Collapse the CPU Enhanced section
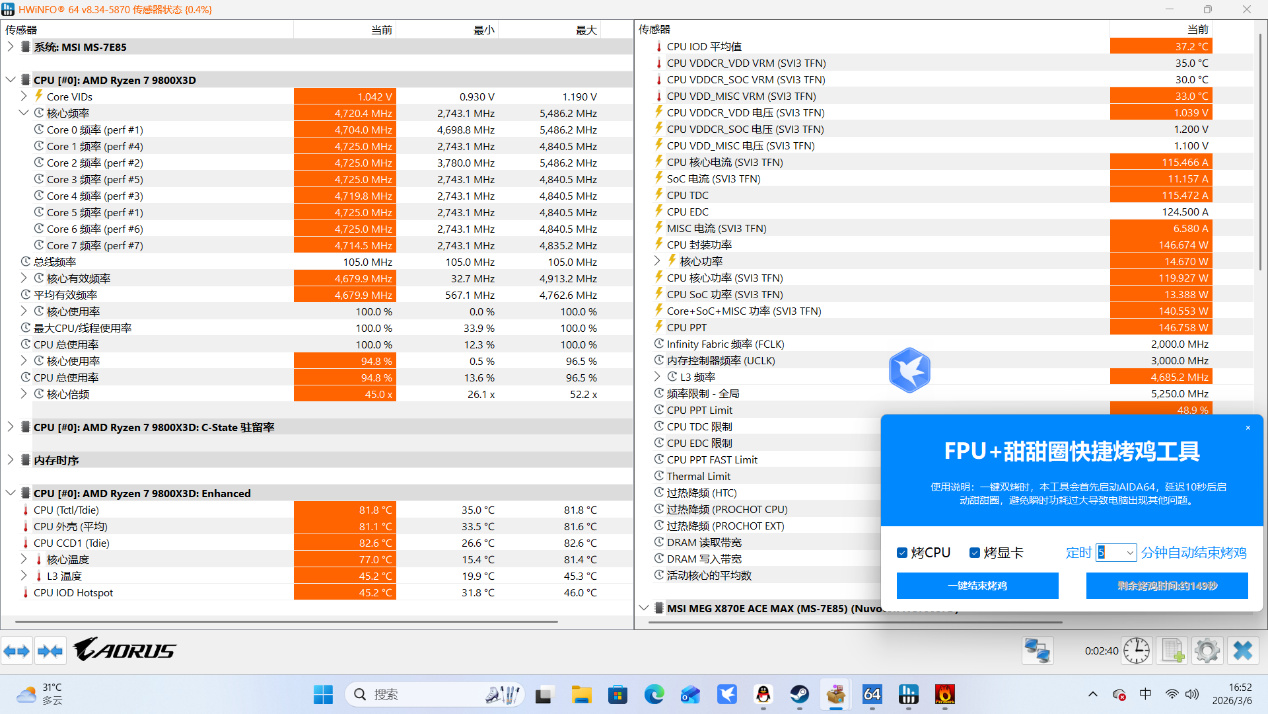Screen dimensions: 1268x714 point(10,493)
